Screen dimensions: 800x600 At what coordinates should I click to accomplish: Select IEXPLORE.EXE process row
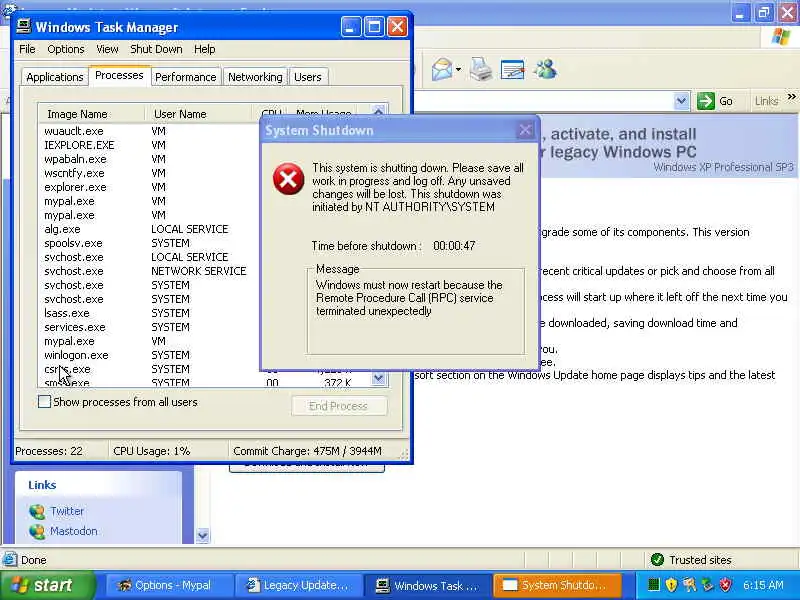click(x=151, y=145)
